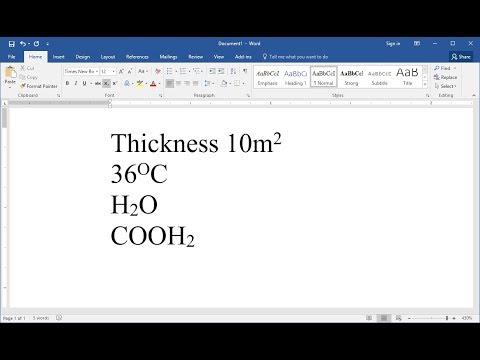
Task: Undo the last action
Action: click(x=23, y=44)
